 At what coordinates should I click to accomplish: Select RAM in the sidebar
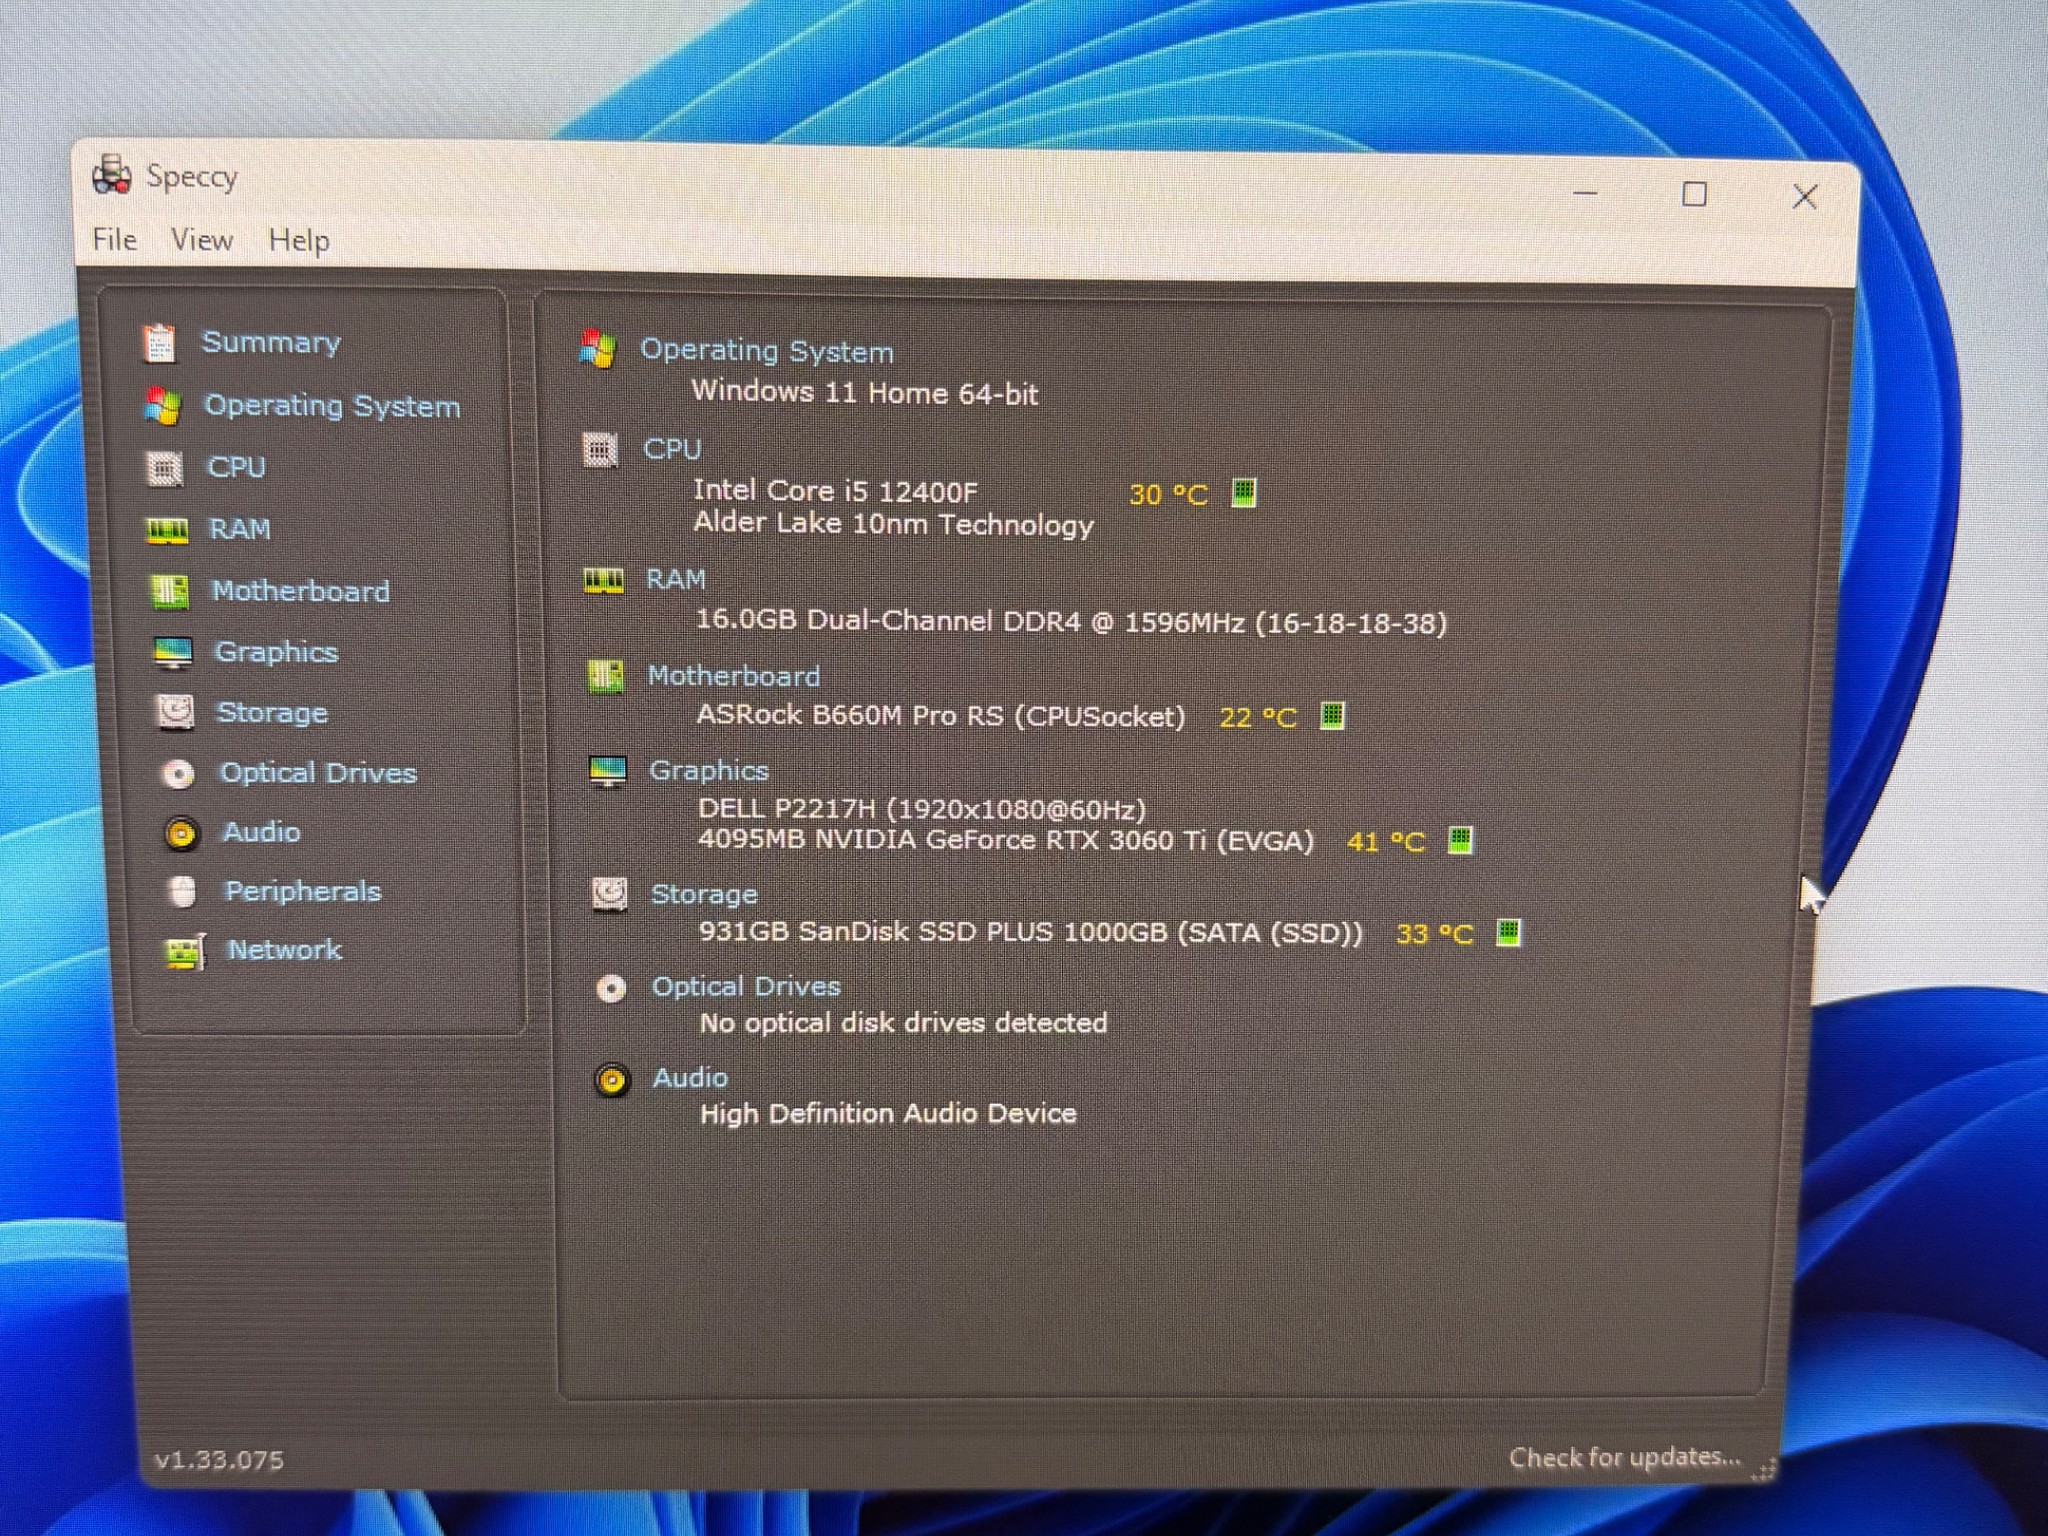pyautogui.click(x=239, y=529)
